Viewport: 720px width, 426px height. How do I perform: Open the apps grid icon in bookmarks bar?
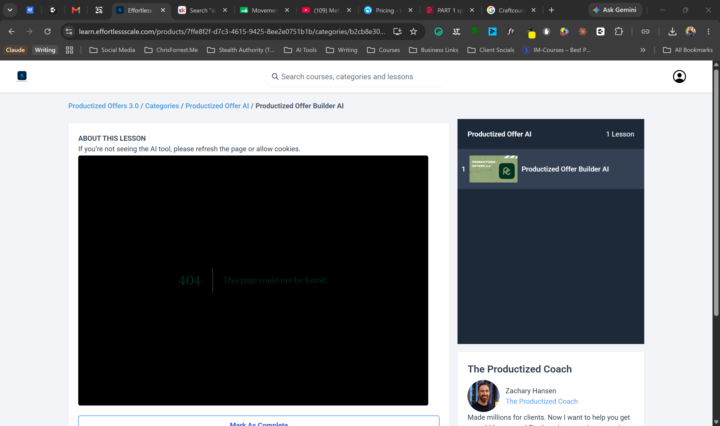pyautogui.click(x=69, y=50)
